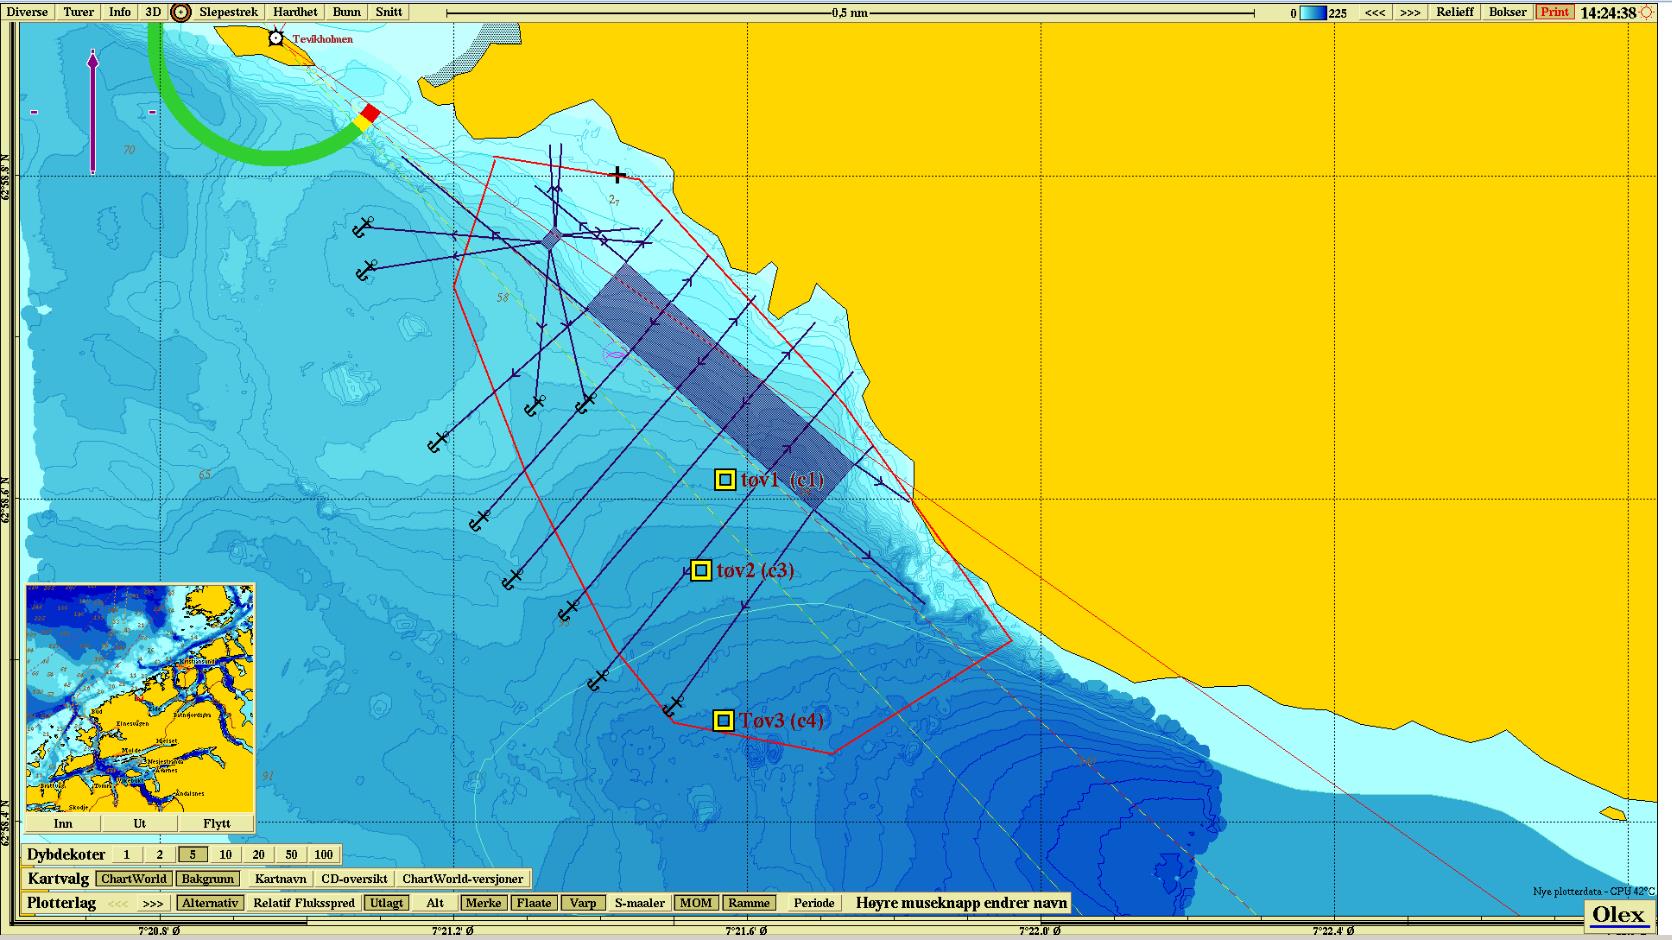Toggle the Ramme plotter layer

point(749,903)
